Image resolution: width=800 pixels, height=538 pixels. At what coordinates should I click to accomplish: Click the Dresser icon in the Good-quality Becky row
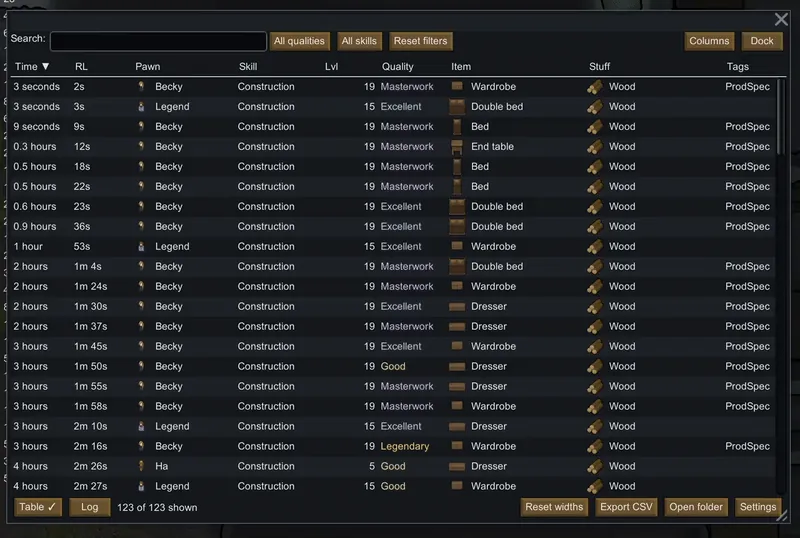pos(457,367)
